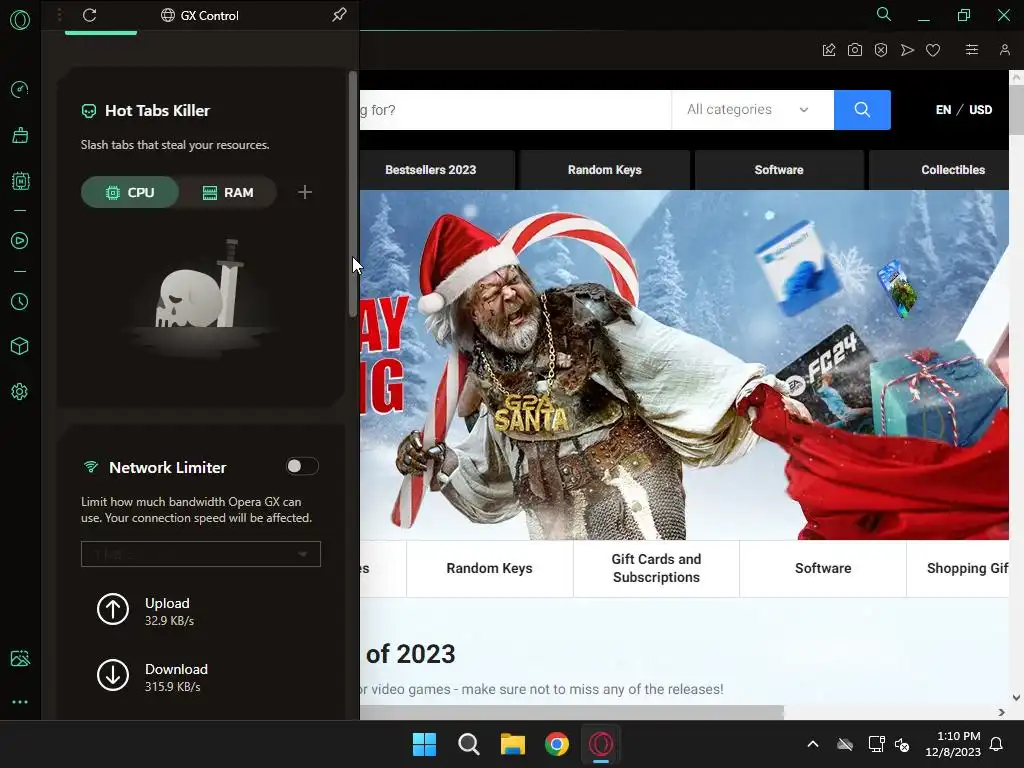Open the Player icon in sidebar
The width and height of the screenshot is (1024, 768).
coord(20,241)
